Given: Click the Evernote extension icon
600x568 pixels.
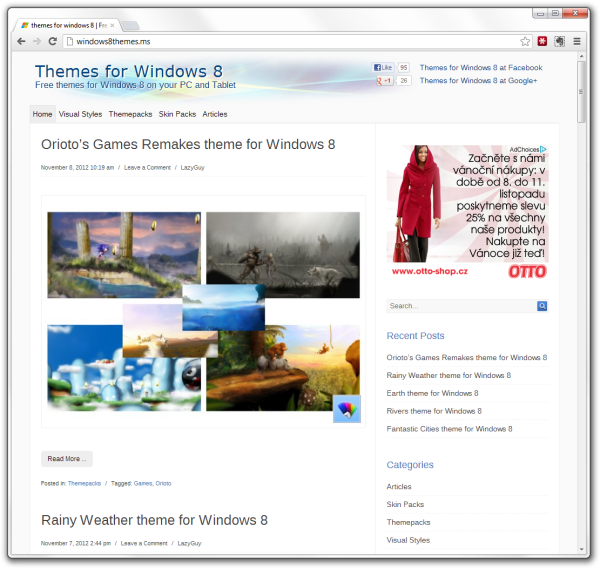Looking at the screenshot, I should tap(559, 41).
